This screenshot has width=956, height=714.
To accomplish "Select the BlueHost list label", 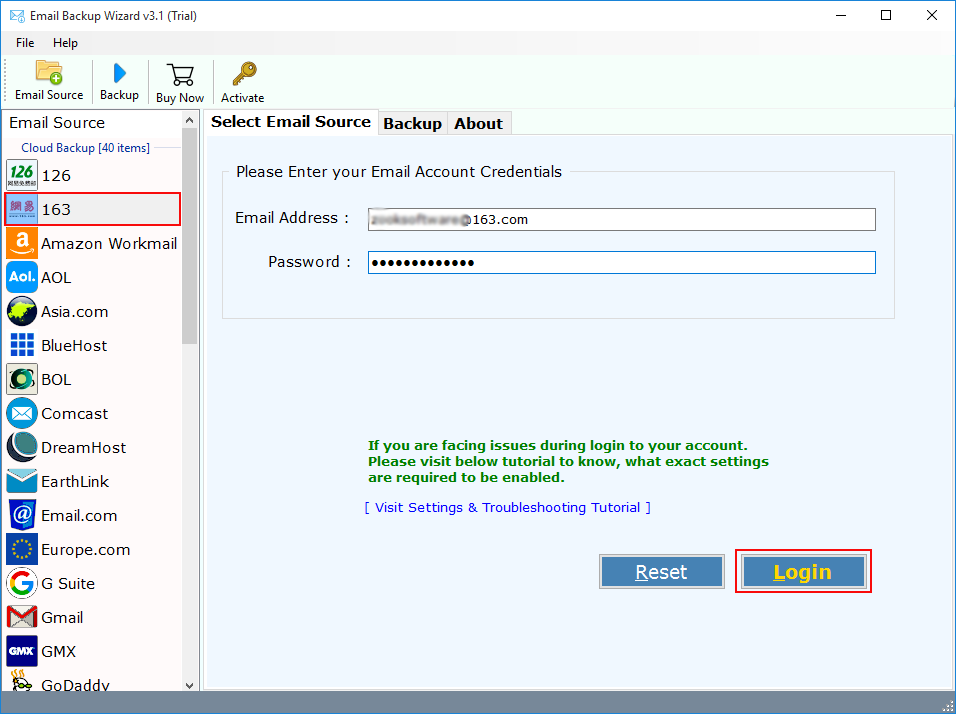I will point(74,345).
